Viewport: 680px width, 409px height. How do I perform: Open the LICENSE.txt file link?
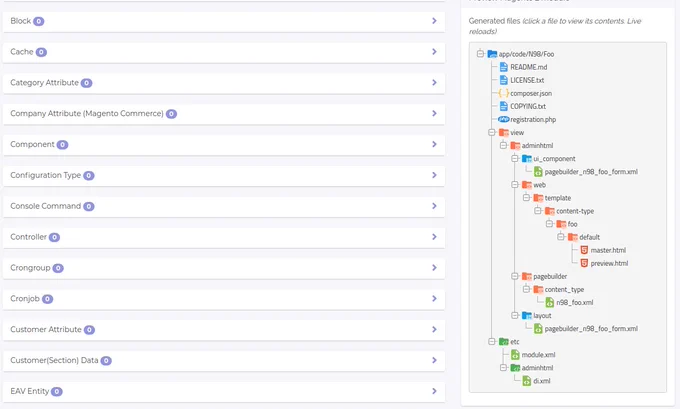point(527,80)
